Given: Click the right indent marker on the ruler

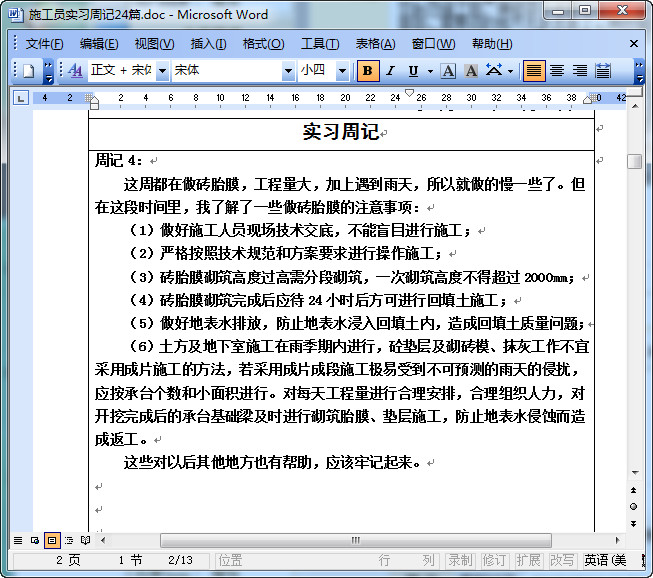Looking at the screenshot, I should 588,99.
